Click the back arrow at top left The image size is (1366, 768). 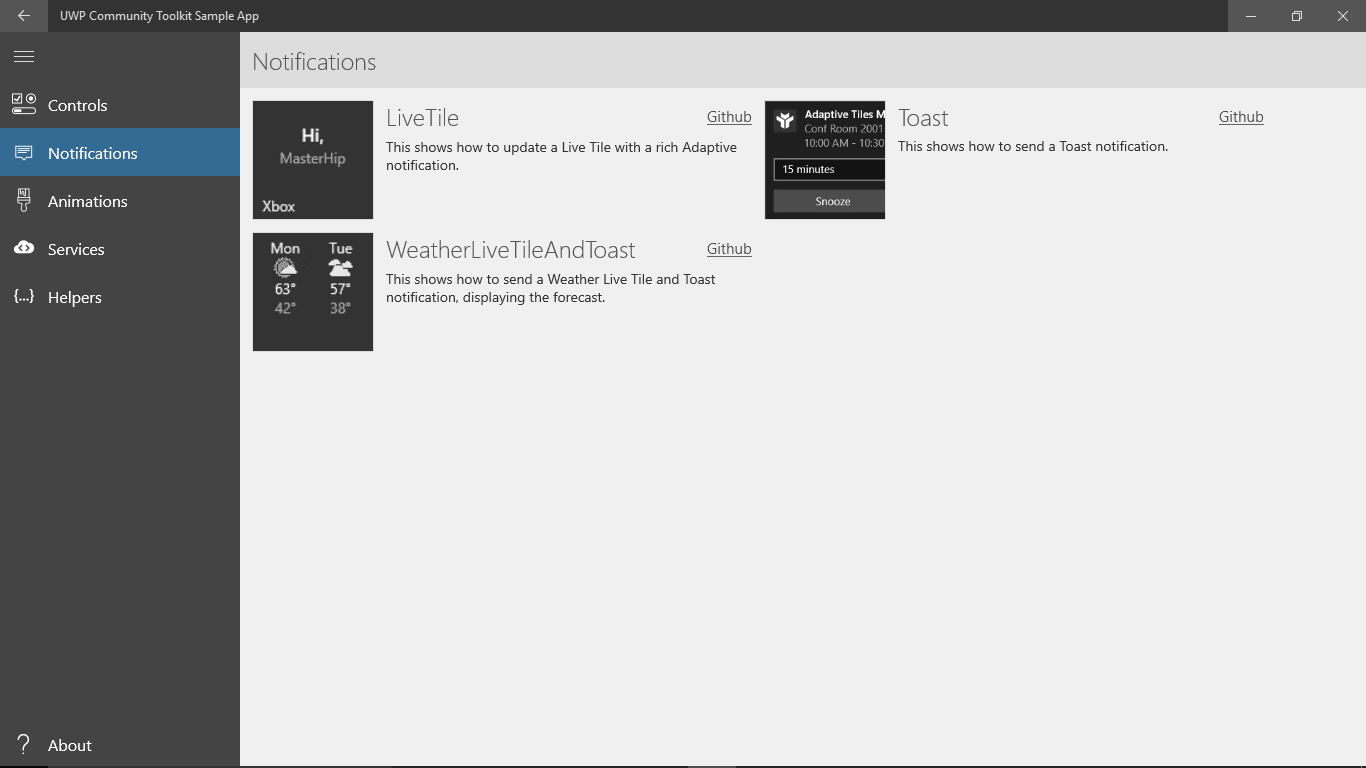point(23,16)
